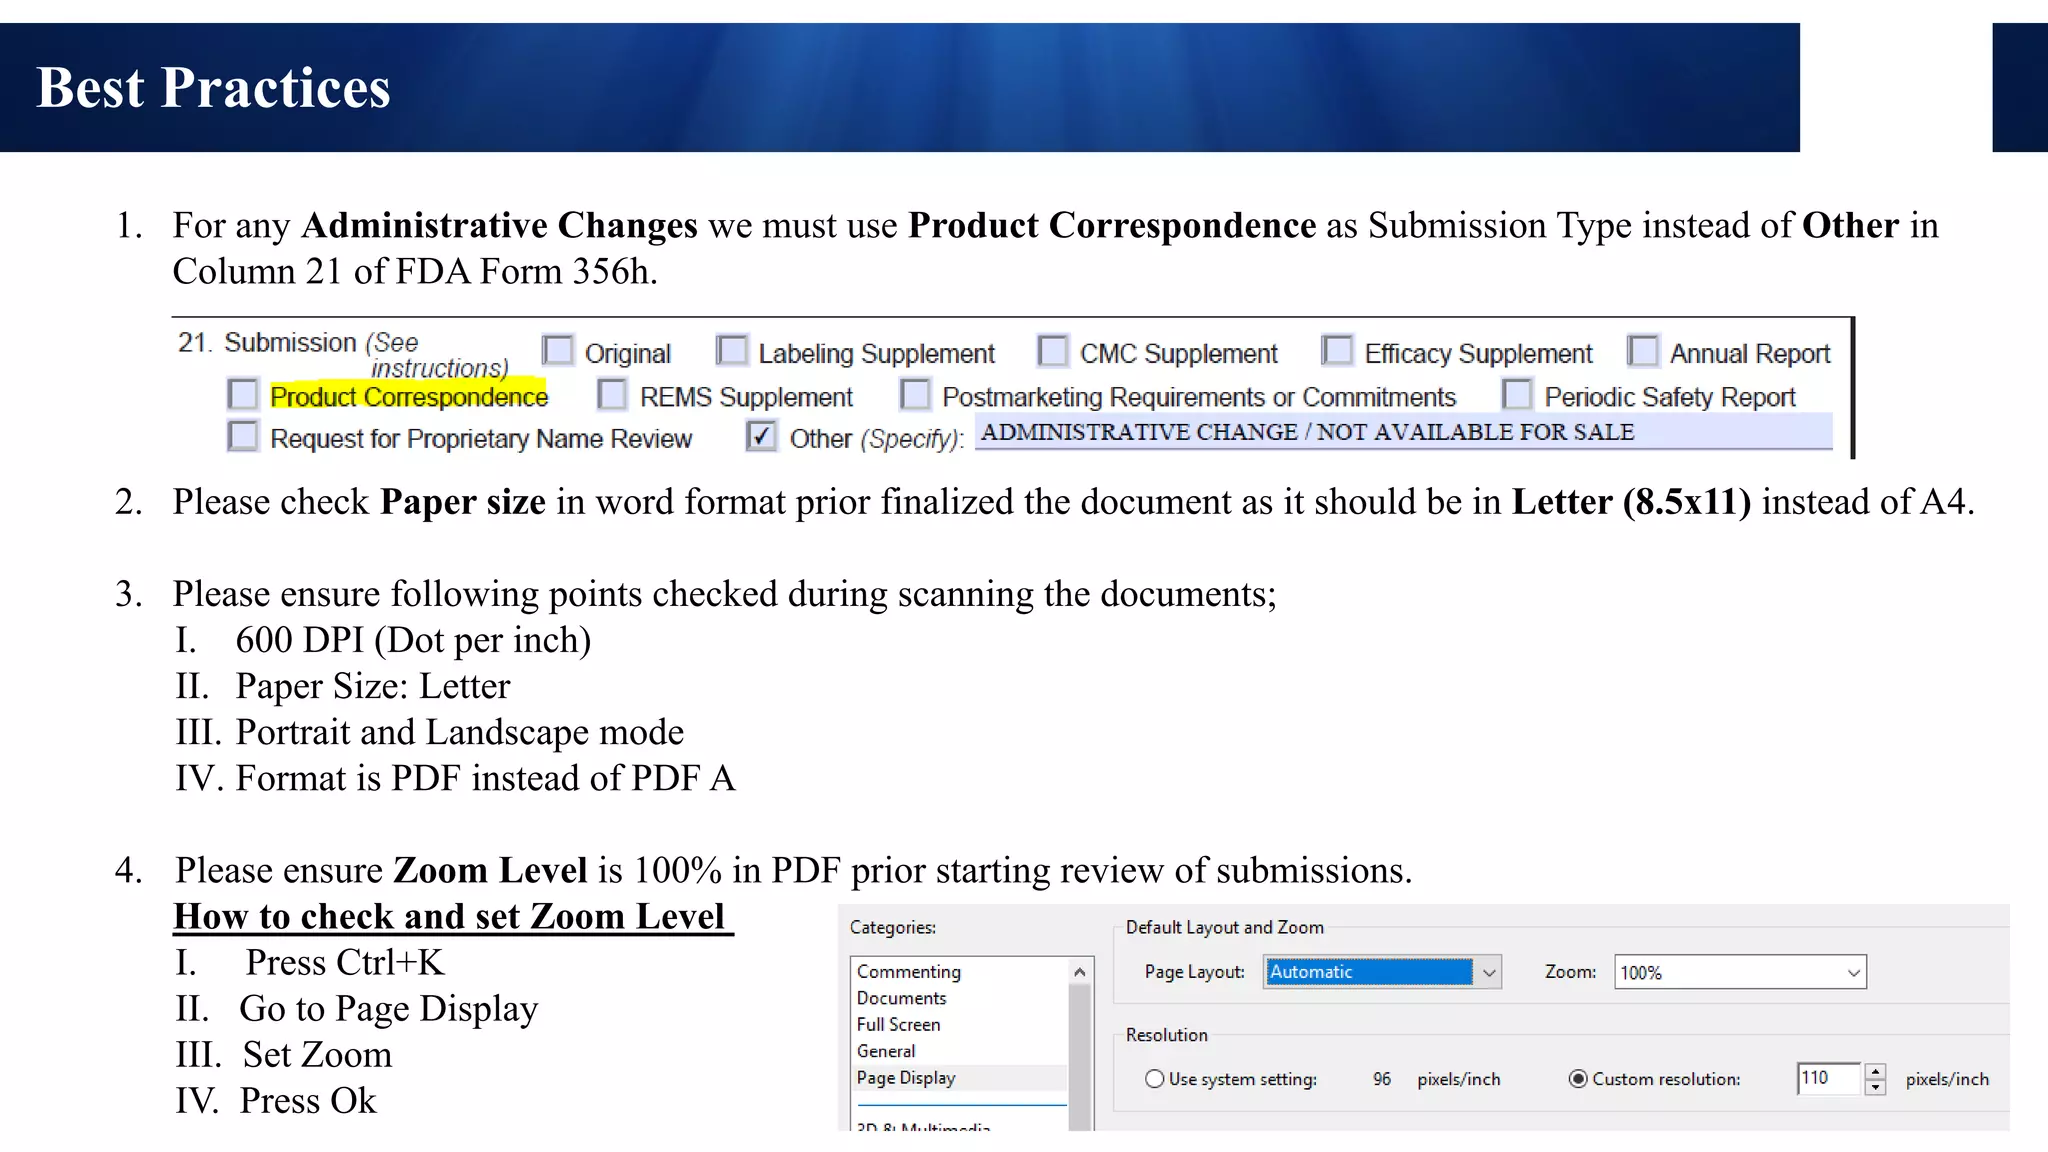
Task: Open the Page Layout dropdown
Action: pos(1488,972)
